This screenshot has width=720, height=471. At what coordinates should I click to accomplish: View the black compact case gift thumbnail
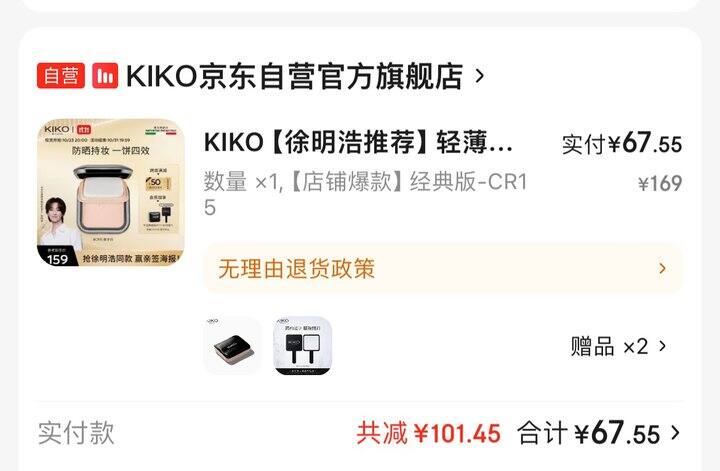point(233,346)
